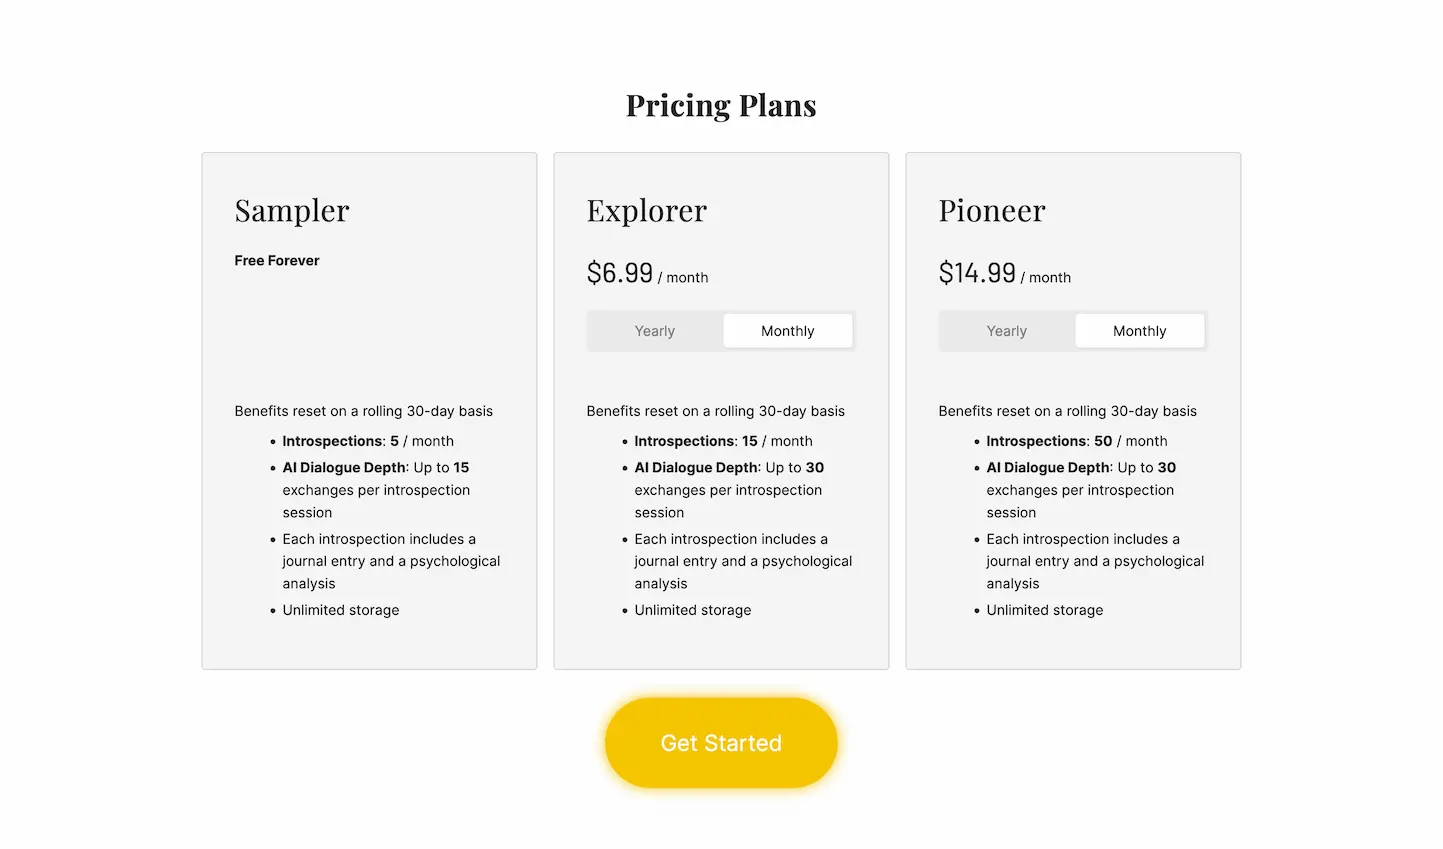This screenshot has height=849, width=1443.
Task: Click the Explorer plan title
Action: click(x=646, y=211)
